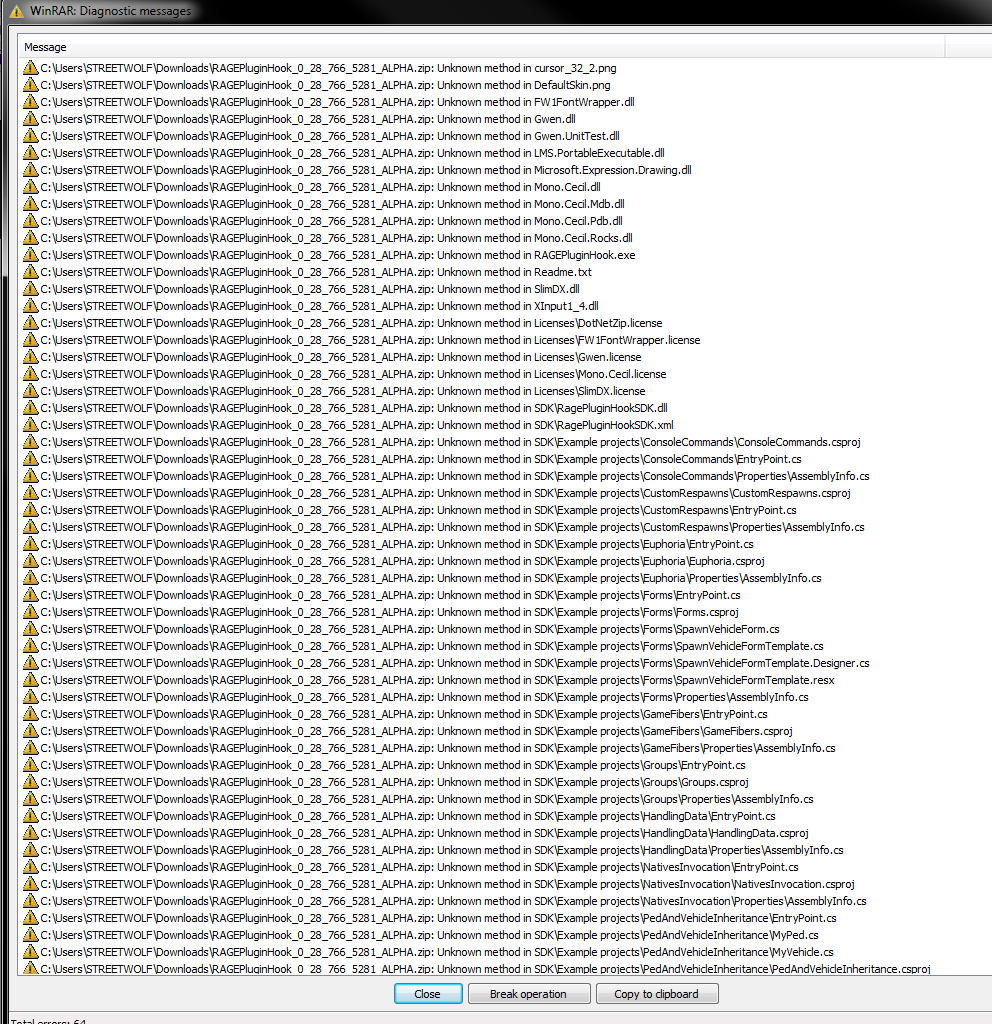Select message for NativesInvocation.csproj
The image size is (992, 1024).
pos(447,884)
